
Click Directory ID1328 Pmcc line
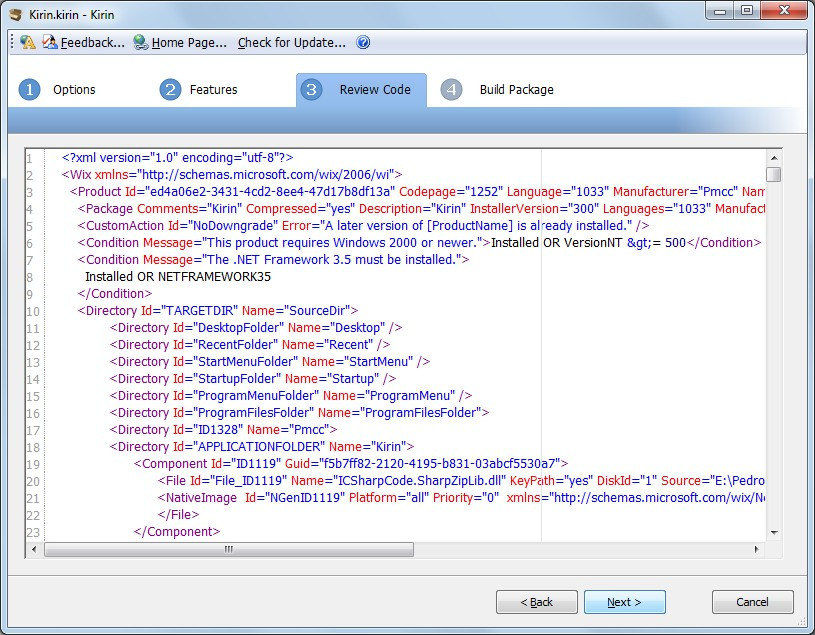click(224, 430)
